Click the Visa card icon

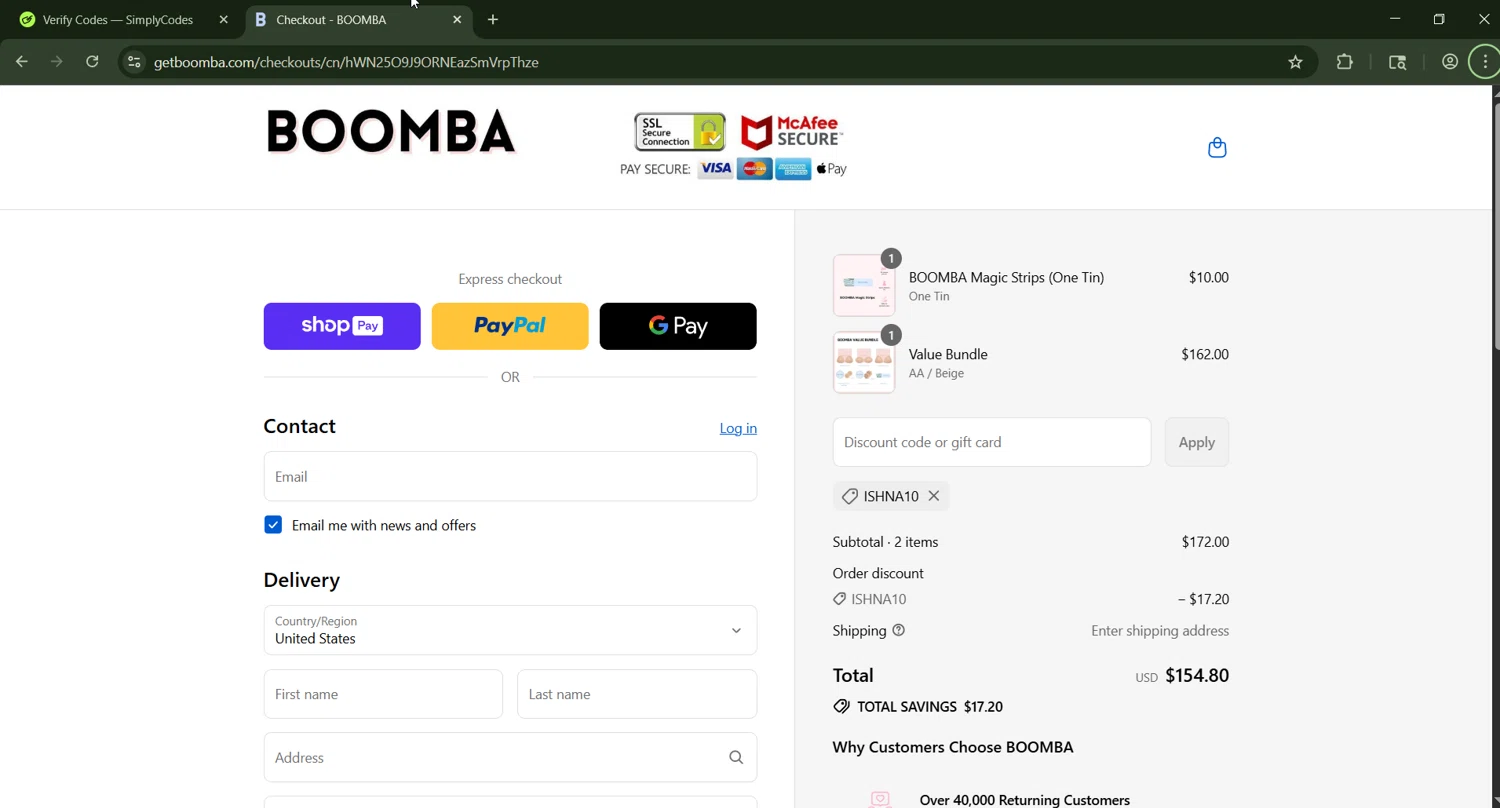[x=715, y=169]
